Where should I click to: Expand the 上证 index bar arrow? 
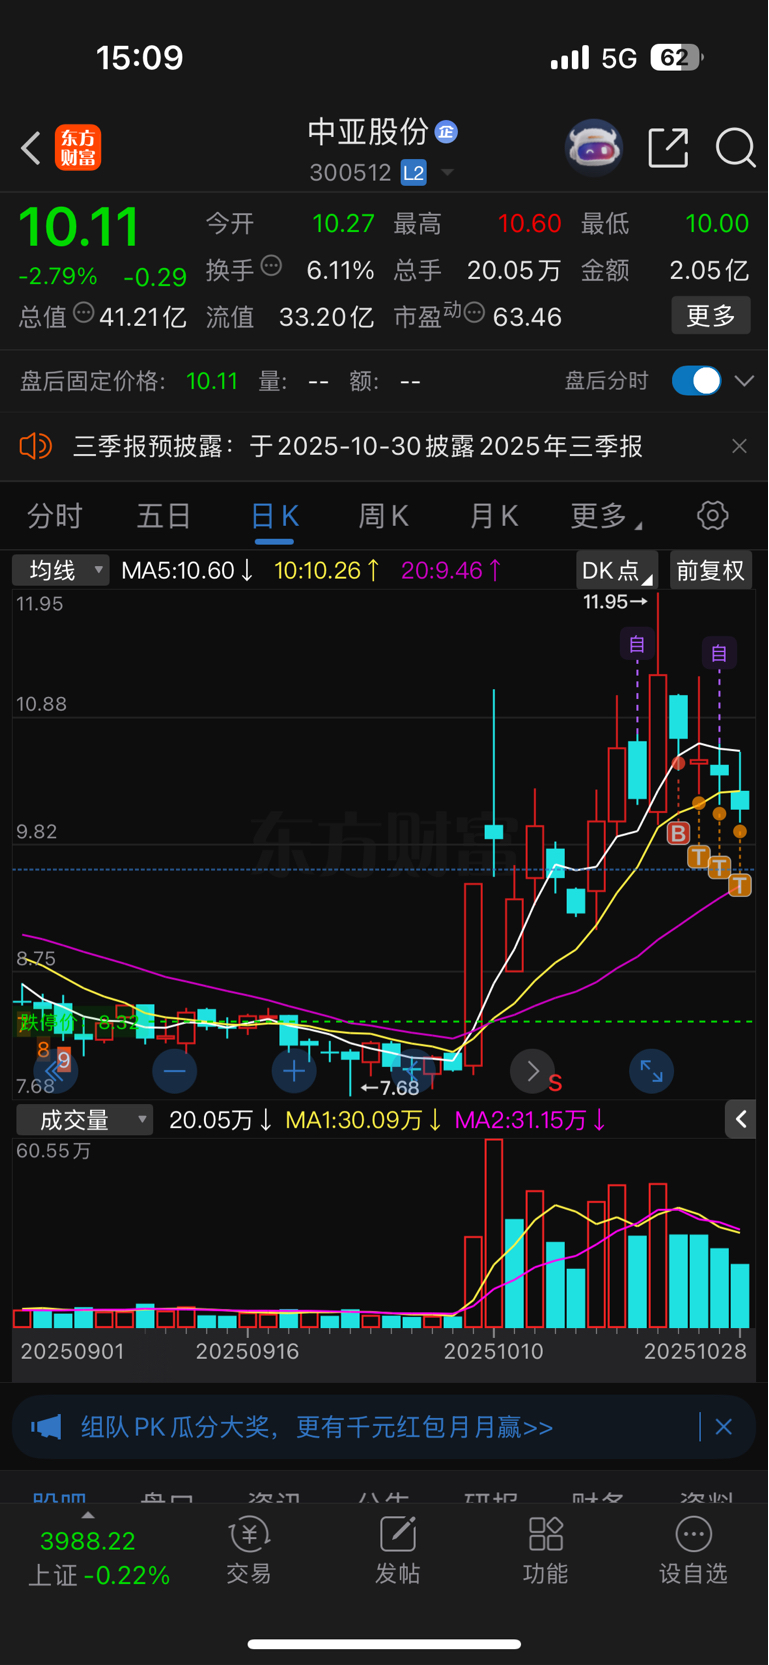pyautogui.click(x=88, y=1515)
